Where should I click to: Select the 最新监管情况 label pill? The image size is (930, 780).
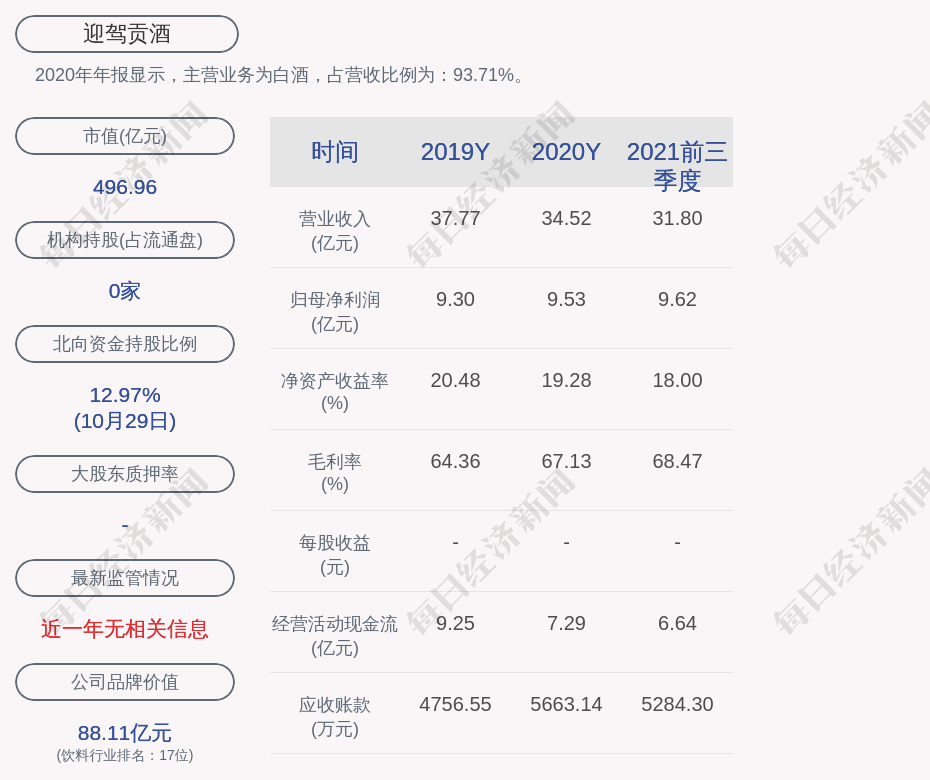click(125, 578)
